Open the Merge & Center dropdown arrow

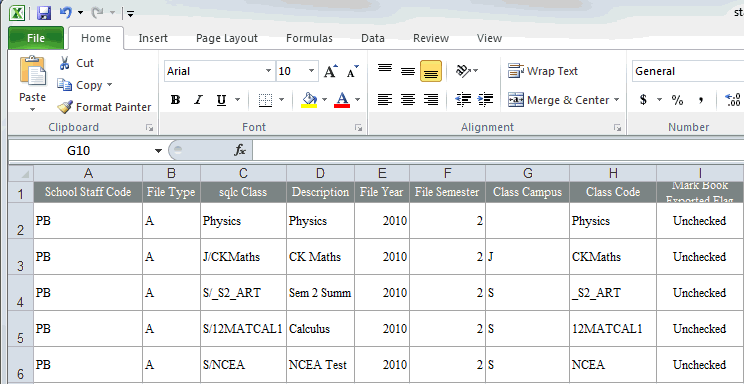[617, 100]
